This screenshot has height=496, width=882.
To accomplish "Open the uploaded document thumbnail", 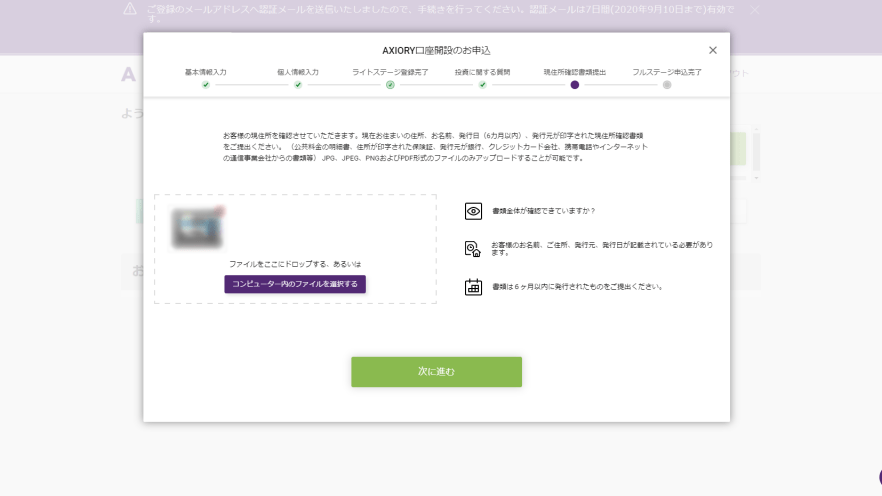I will pyautogui.click(x=196, y=227).
